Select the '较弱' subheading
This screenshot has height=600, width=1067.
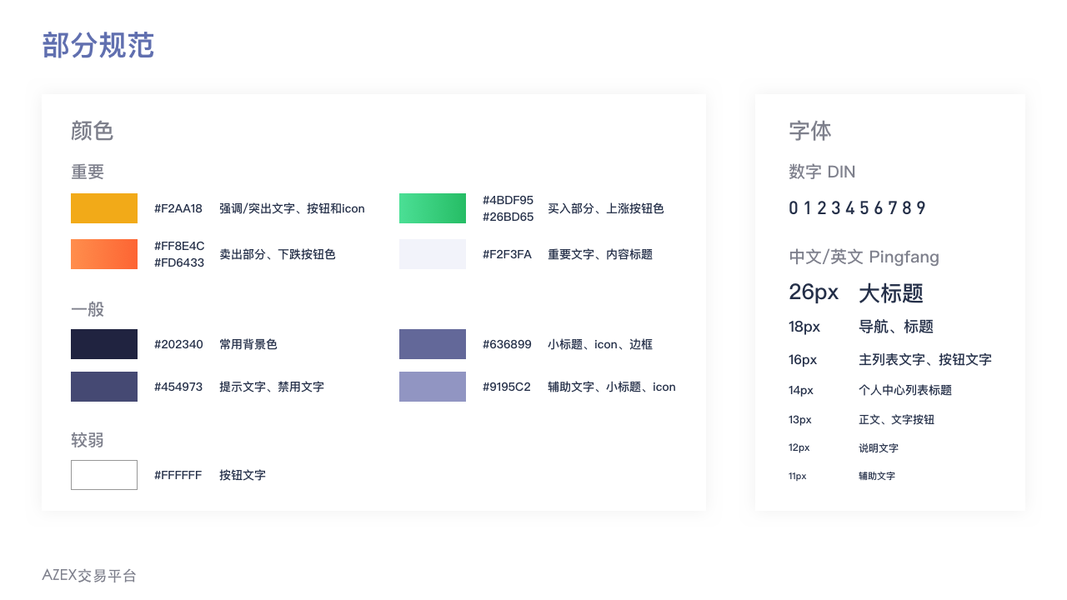[88, 440]
